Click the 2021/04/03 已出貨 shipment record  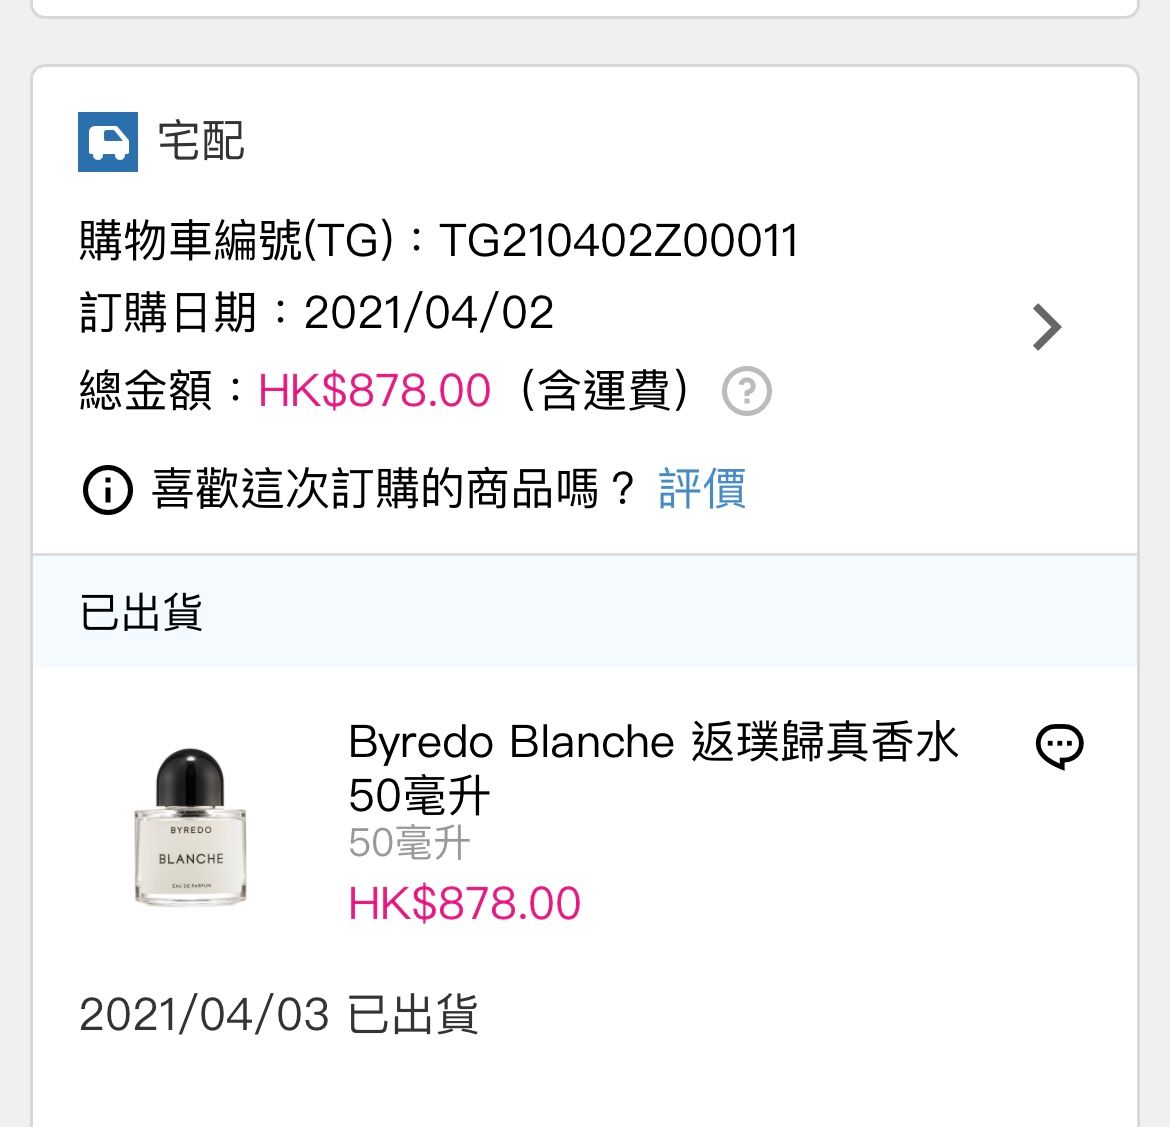pos(279,1015)
